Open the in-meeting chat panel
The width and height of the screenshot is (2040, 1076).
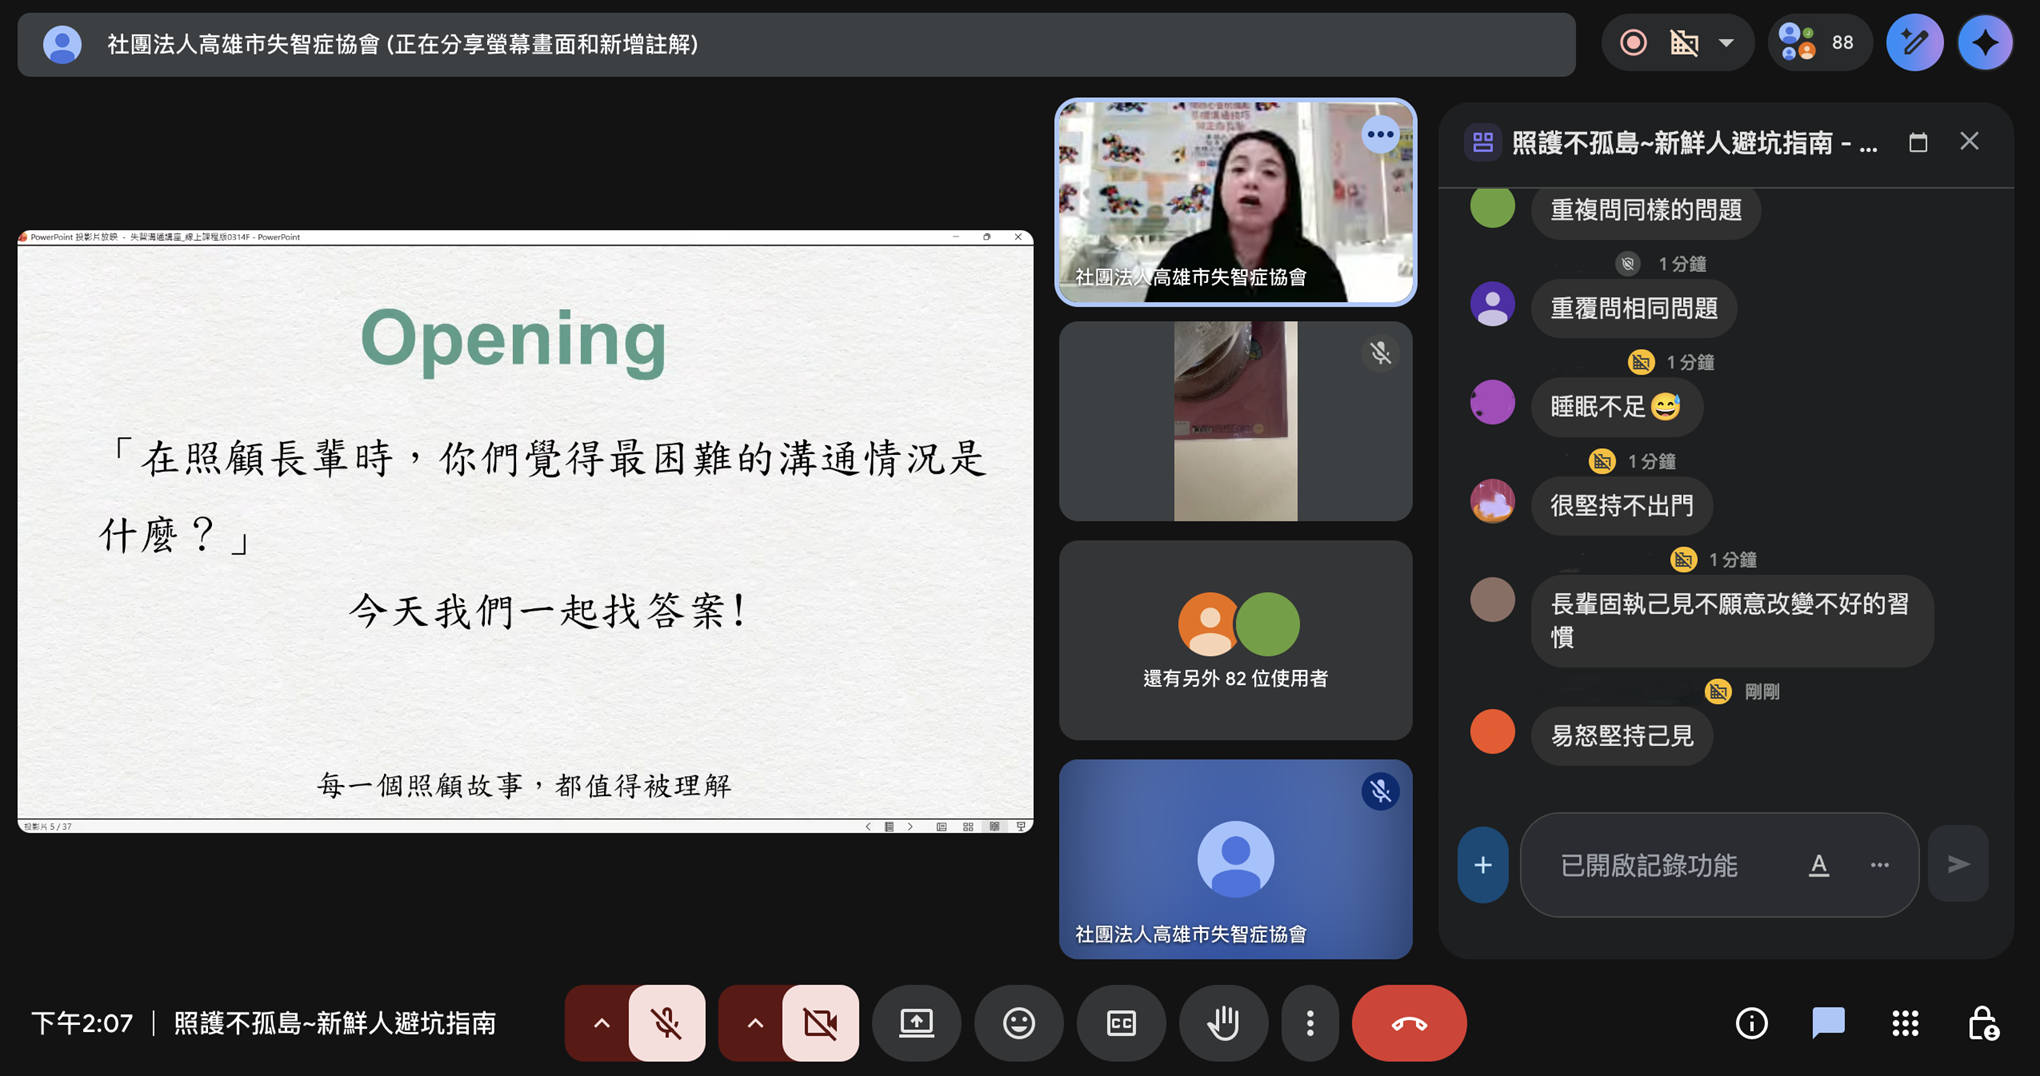pyautogui.click(x=1827, y=1023)
